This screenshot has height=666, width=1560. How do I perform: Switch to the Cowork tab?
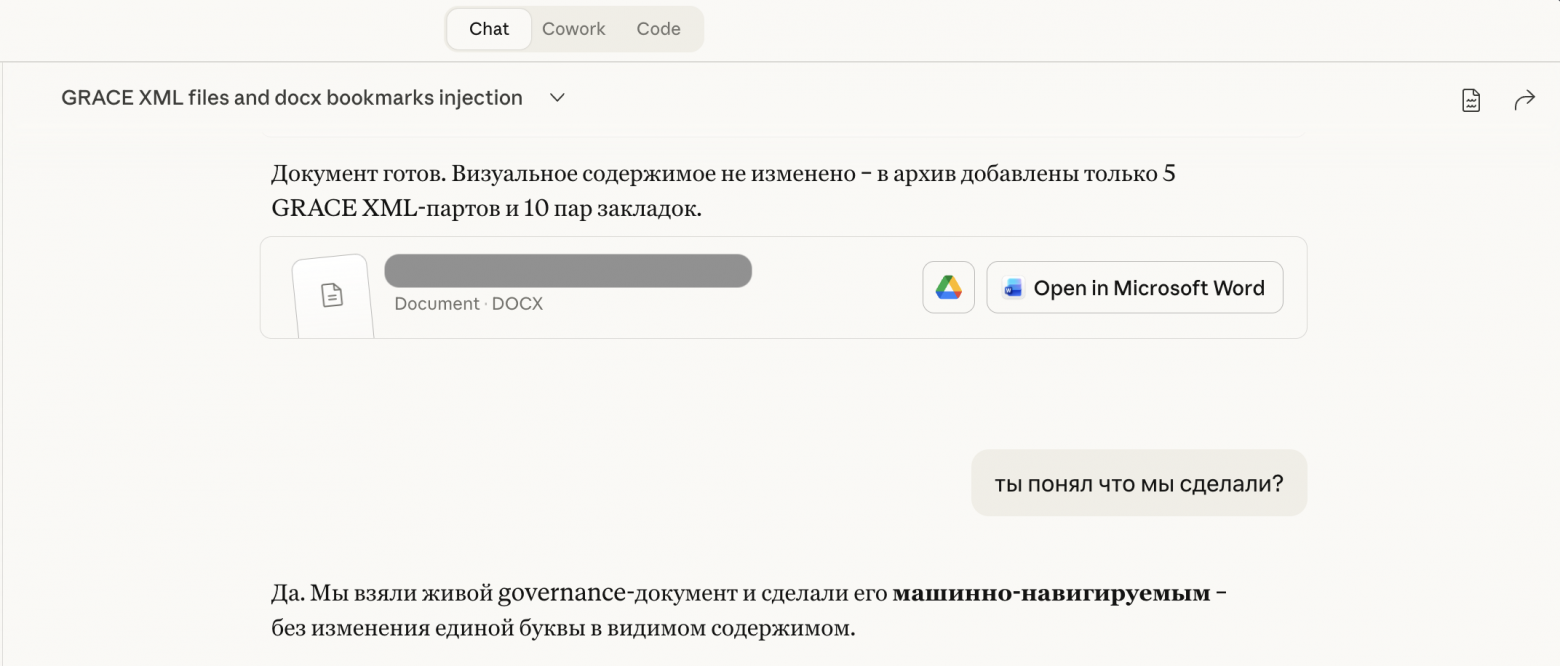click(573, 28)
